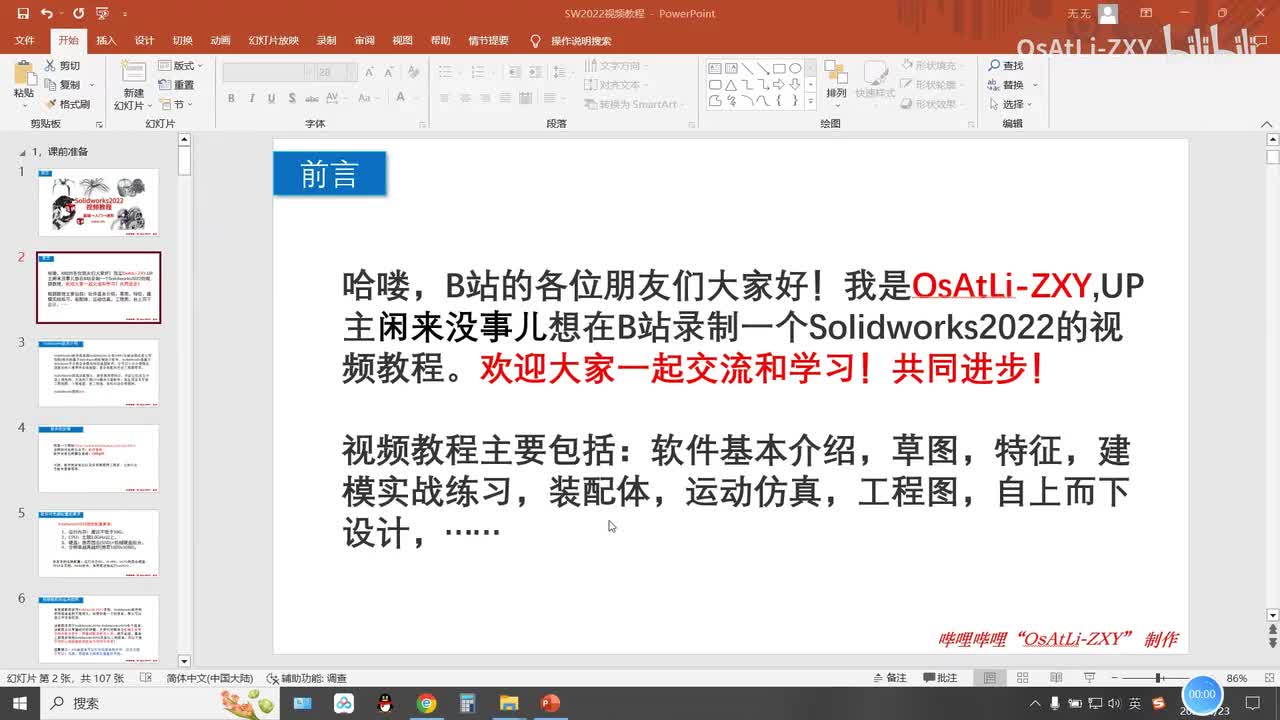Click the zoom percentage 86%
The height and width of the screenshot is (720, 1280).
1237,678
